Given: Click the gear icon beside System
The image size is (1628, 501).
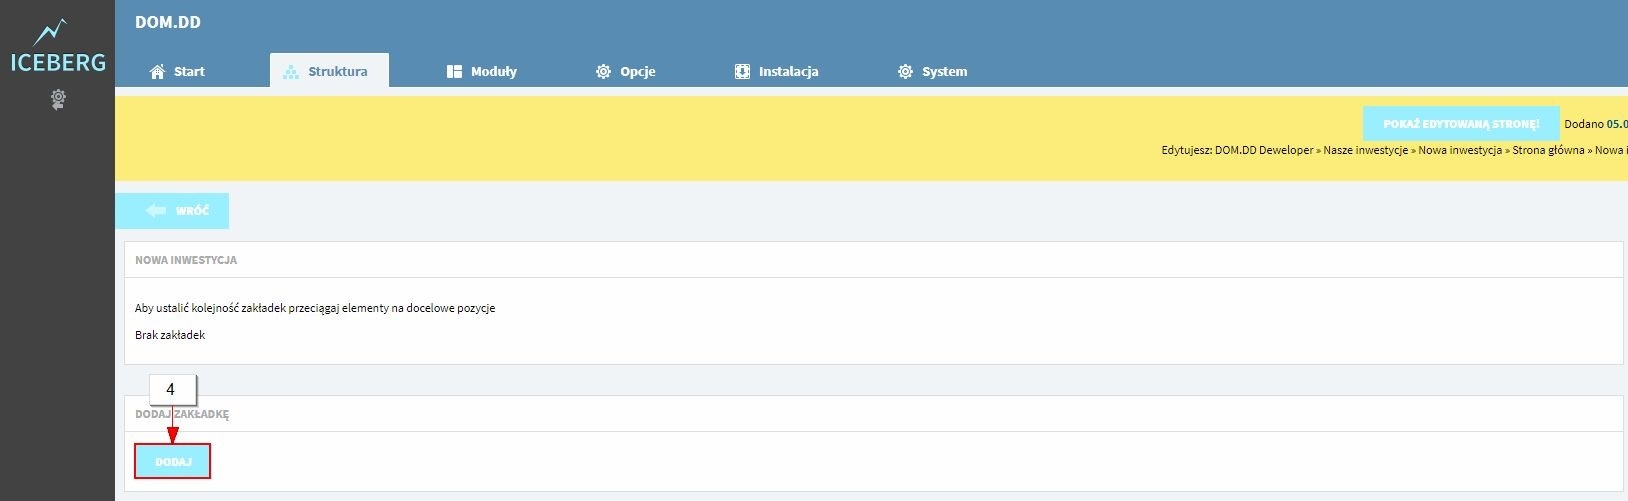Looking at the screenshot, I should [x=905, y=72].
